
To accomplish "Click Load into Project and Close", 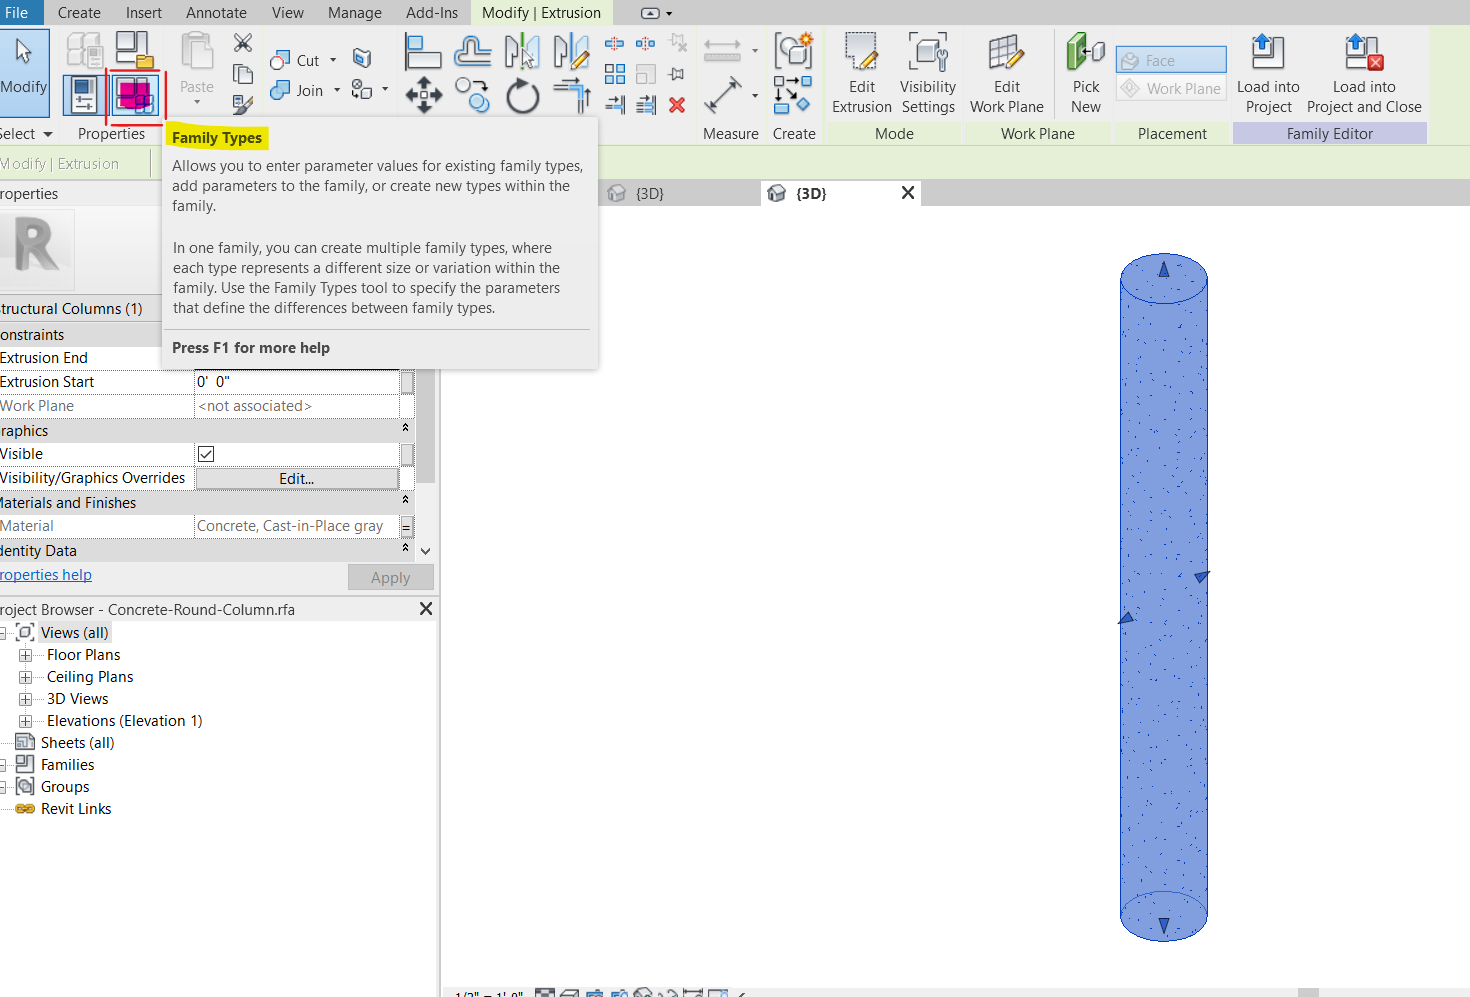I will (1363, 73).
